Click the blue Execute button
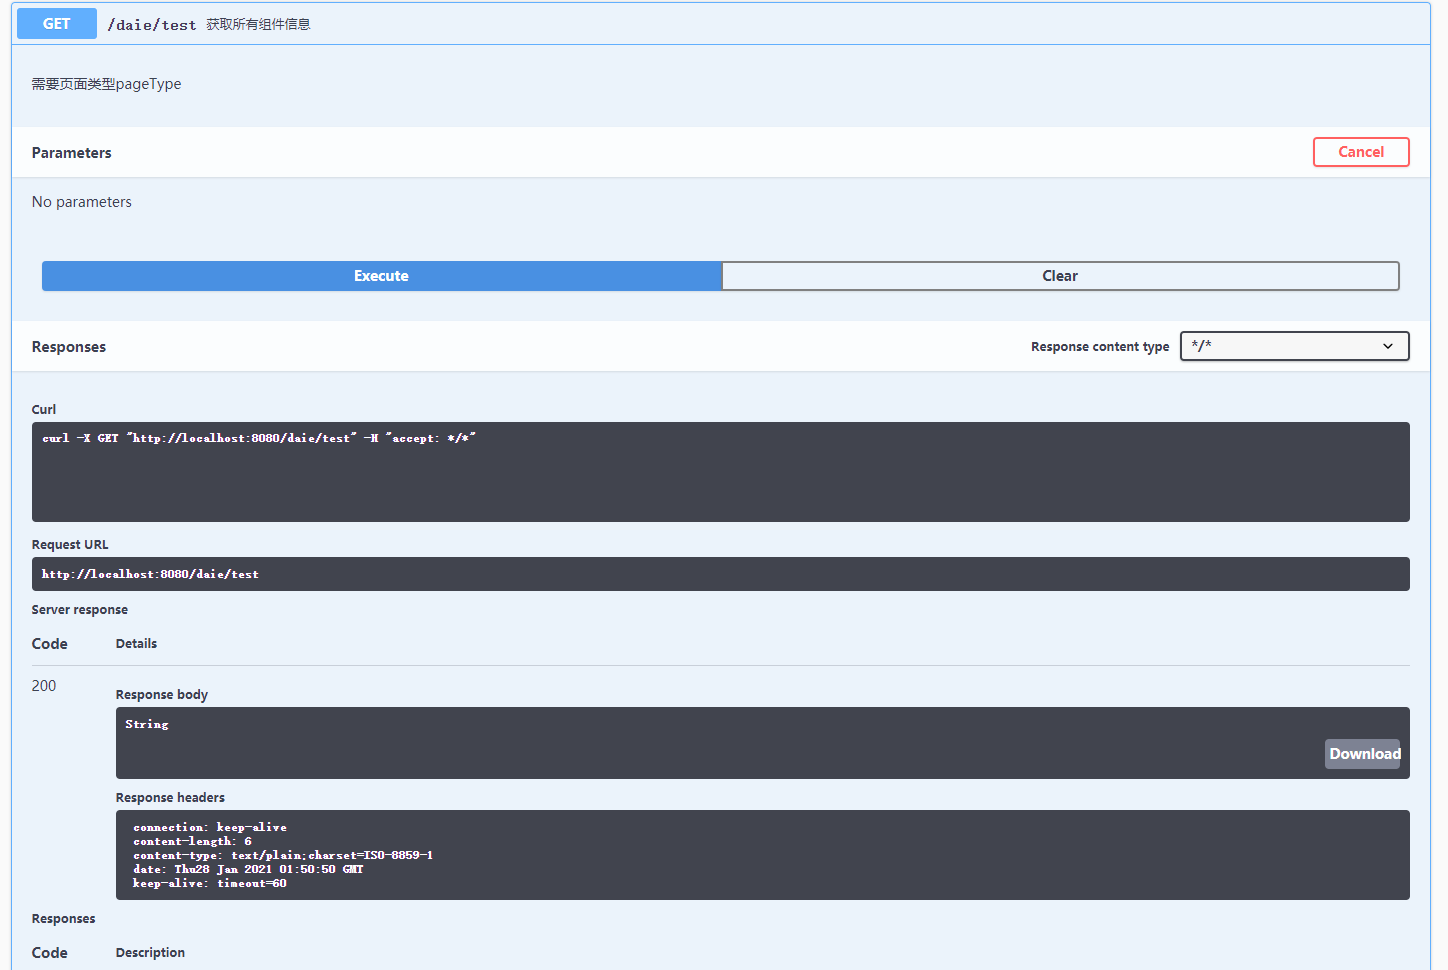Screen dimensions: 1448x970 click(380, 275)
